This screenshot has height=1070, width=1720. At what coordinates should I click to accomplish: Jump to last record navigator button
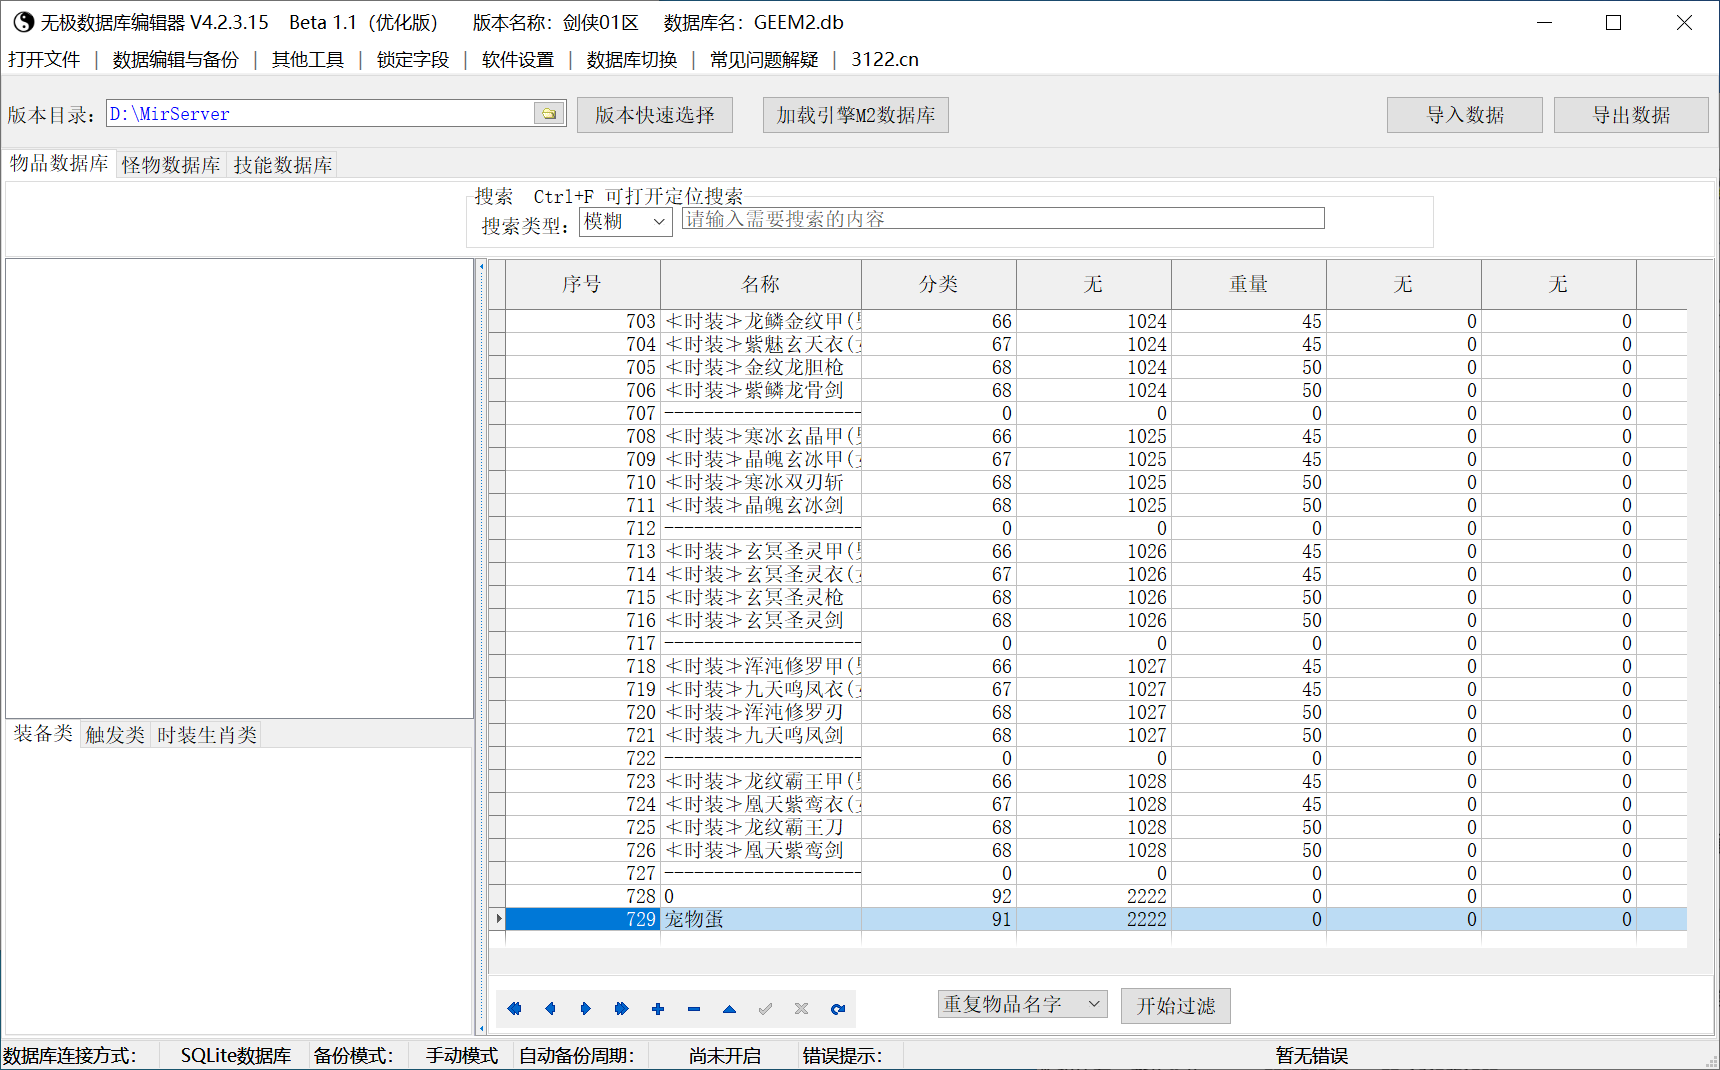(622, 1009)
